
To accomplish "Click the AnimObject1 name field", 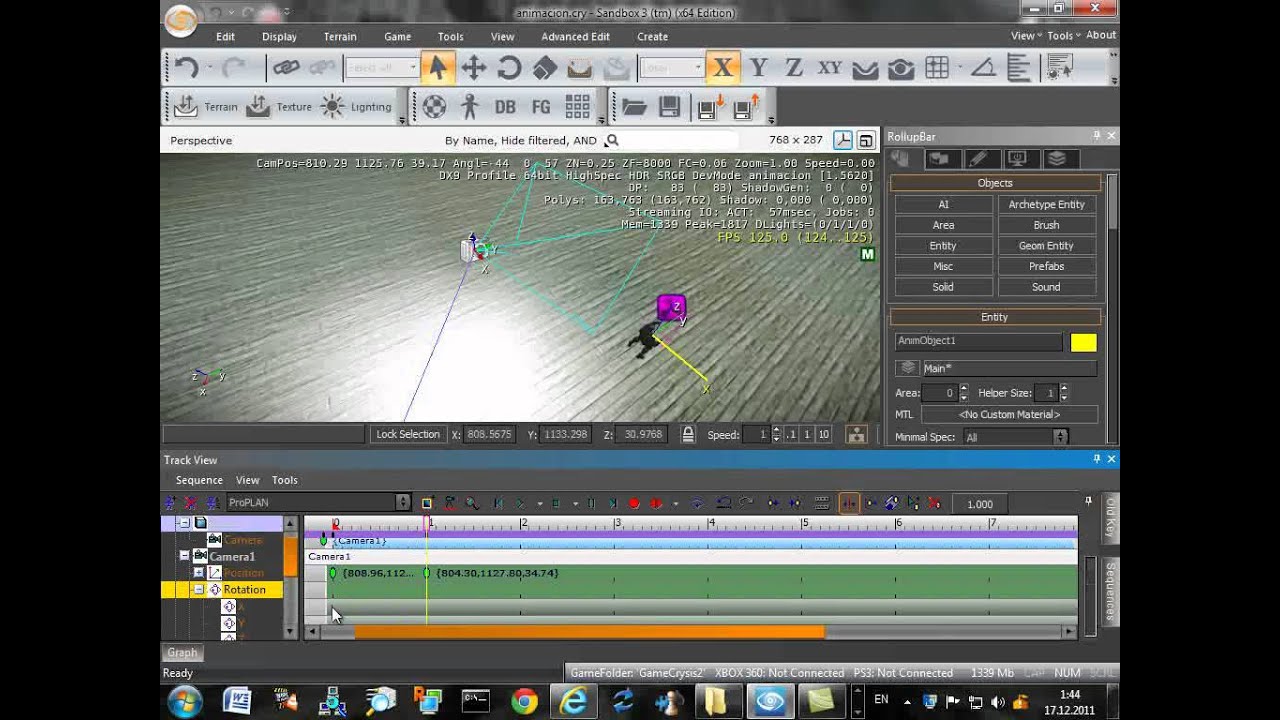I will [x=978, y=341].
